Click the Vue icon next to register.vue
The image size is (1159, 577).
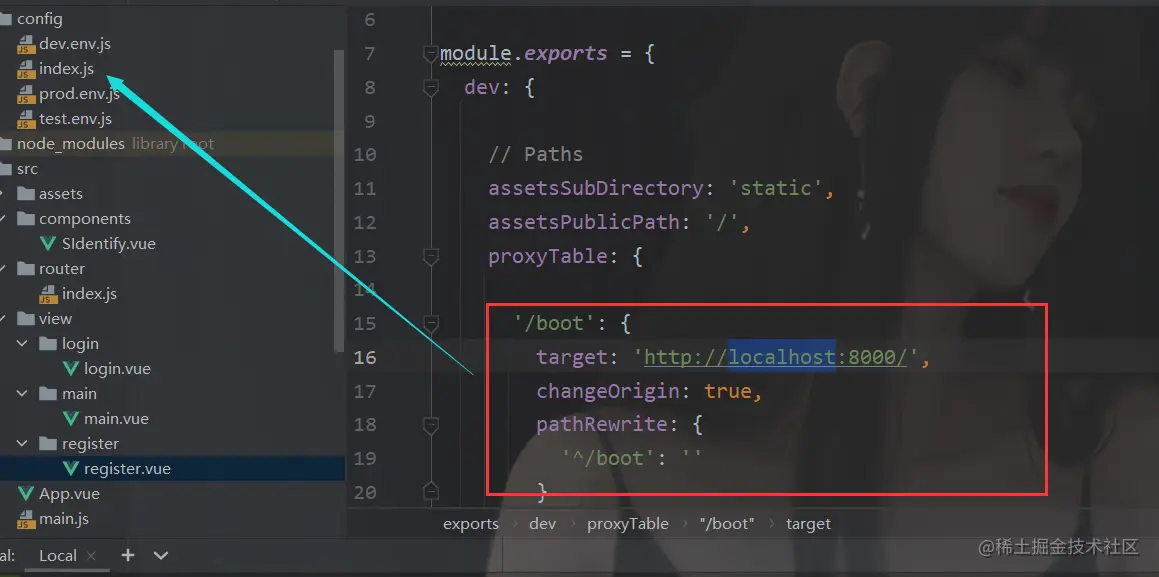coord(71,469)
